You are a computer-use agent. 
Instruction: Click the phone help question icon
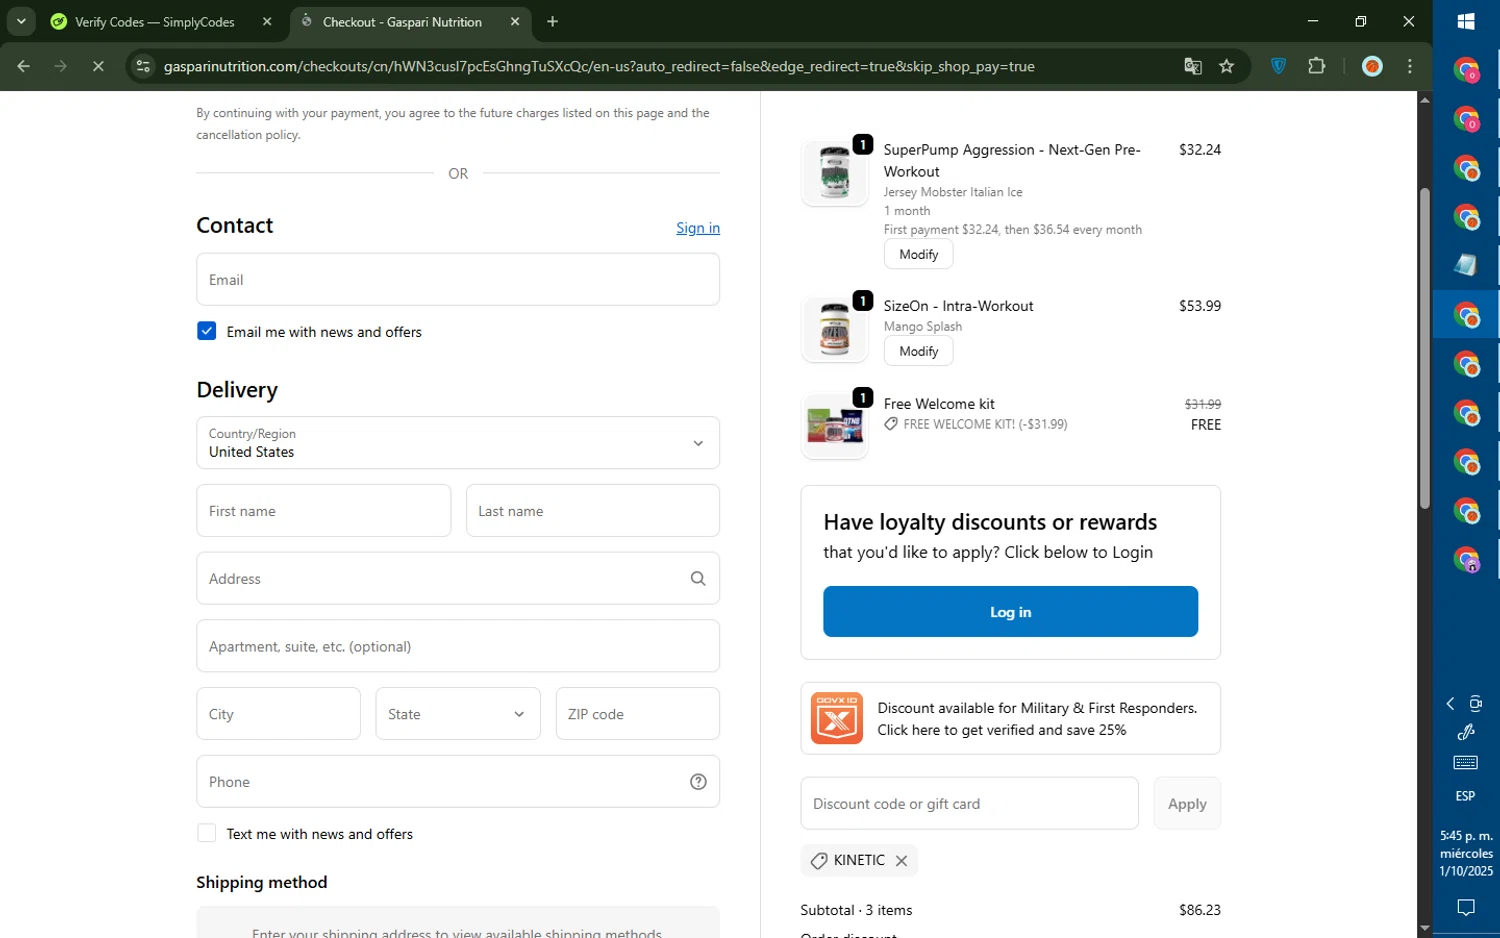[x=698, y=782]
